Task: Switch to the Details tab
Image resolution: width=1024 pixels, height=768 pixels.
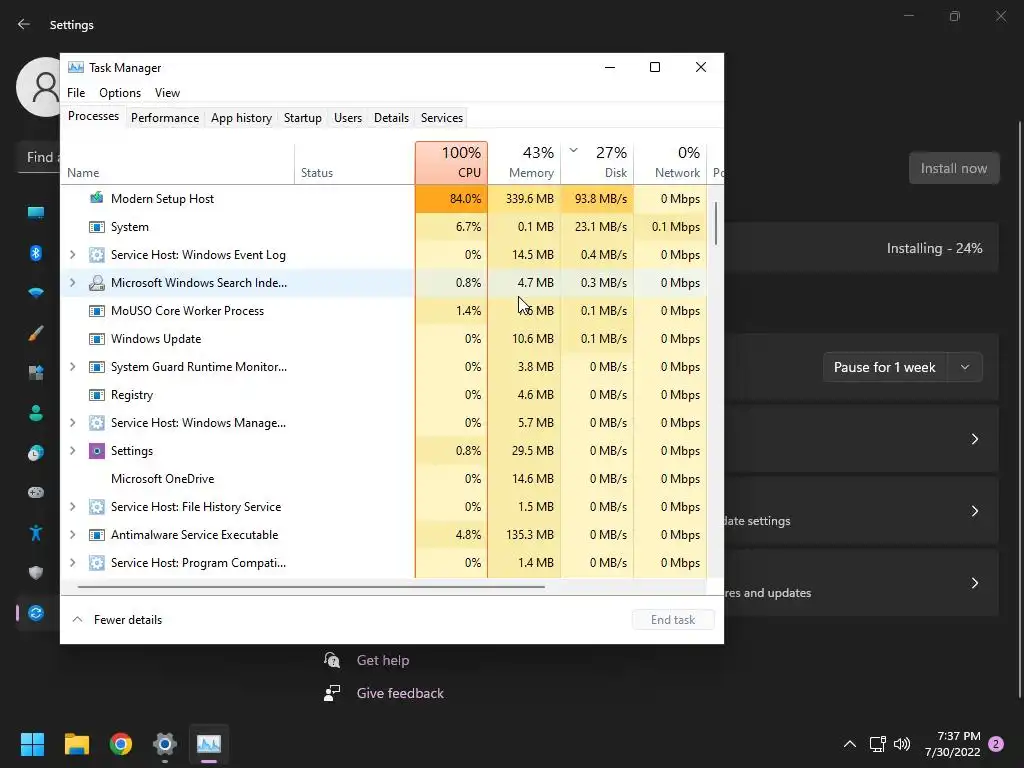Action: (391, 118)
